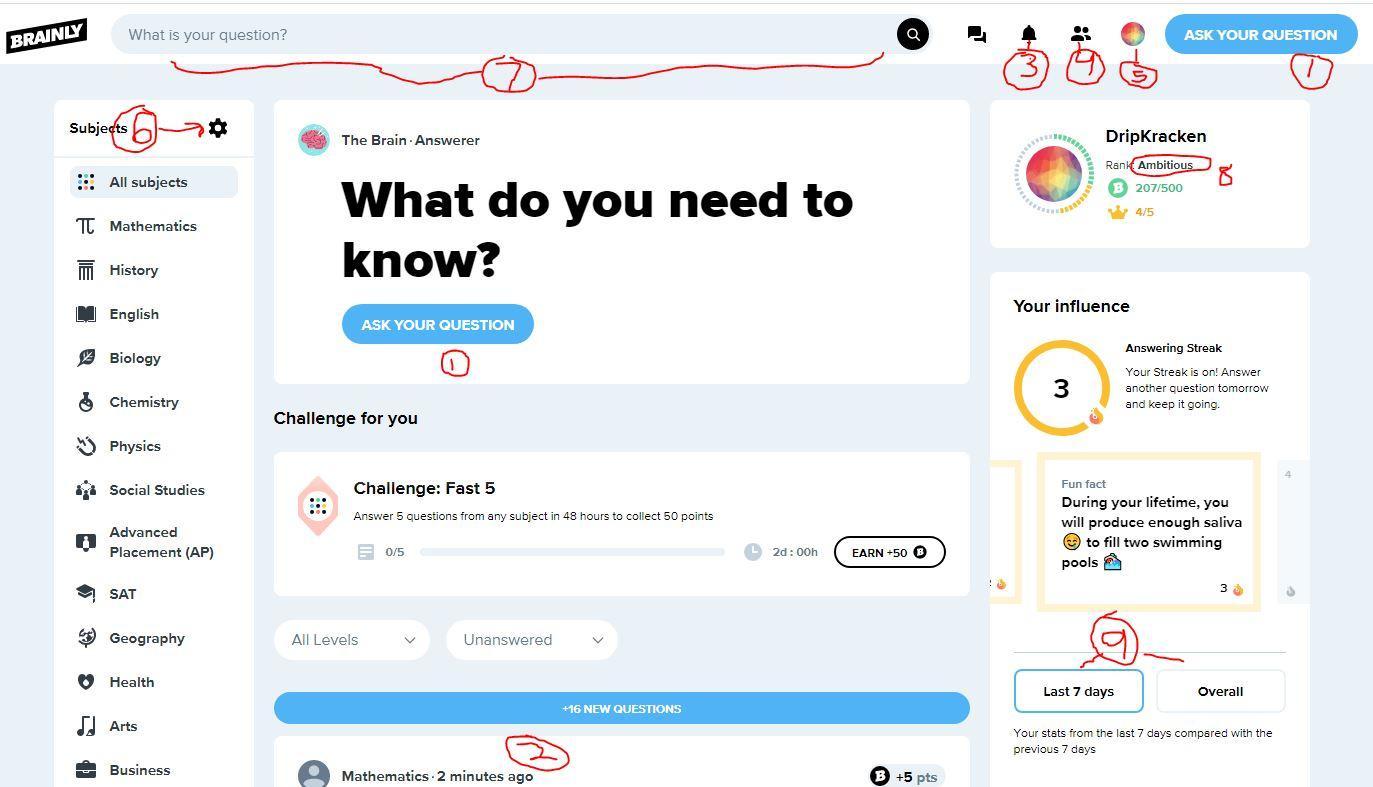This screenshot has width=1373, height=787.
Task: Click header Ask Your Question button
Action: [1261, 35]
